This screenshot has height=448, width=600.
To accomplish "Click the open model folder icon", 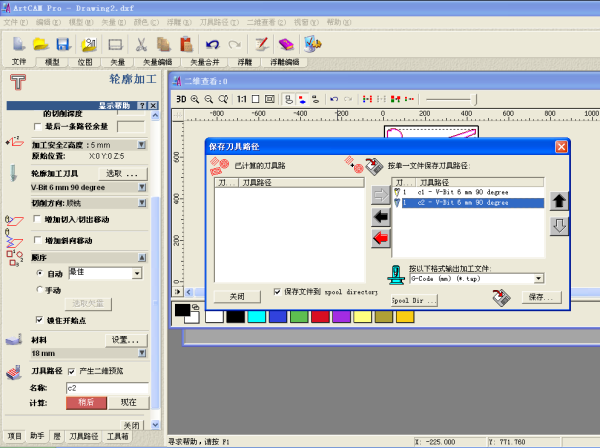I will point(89,44).
